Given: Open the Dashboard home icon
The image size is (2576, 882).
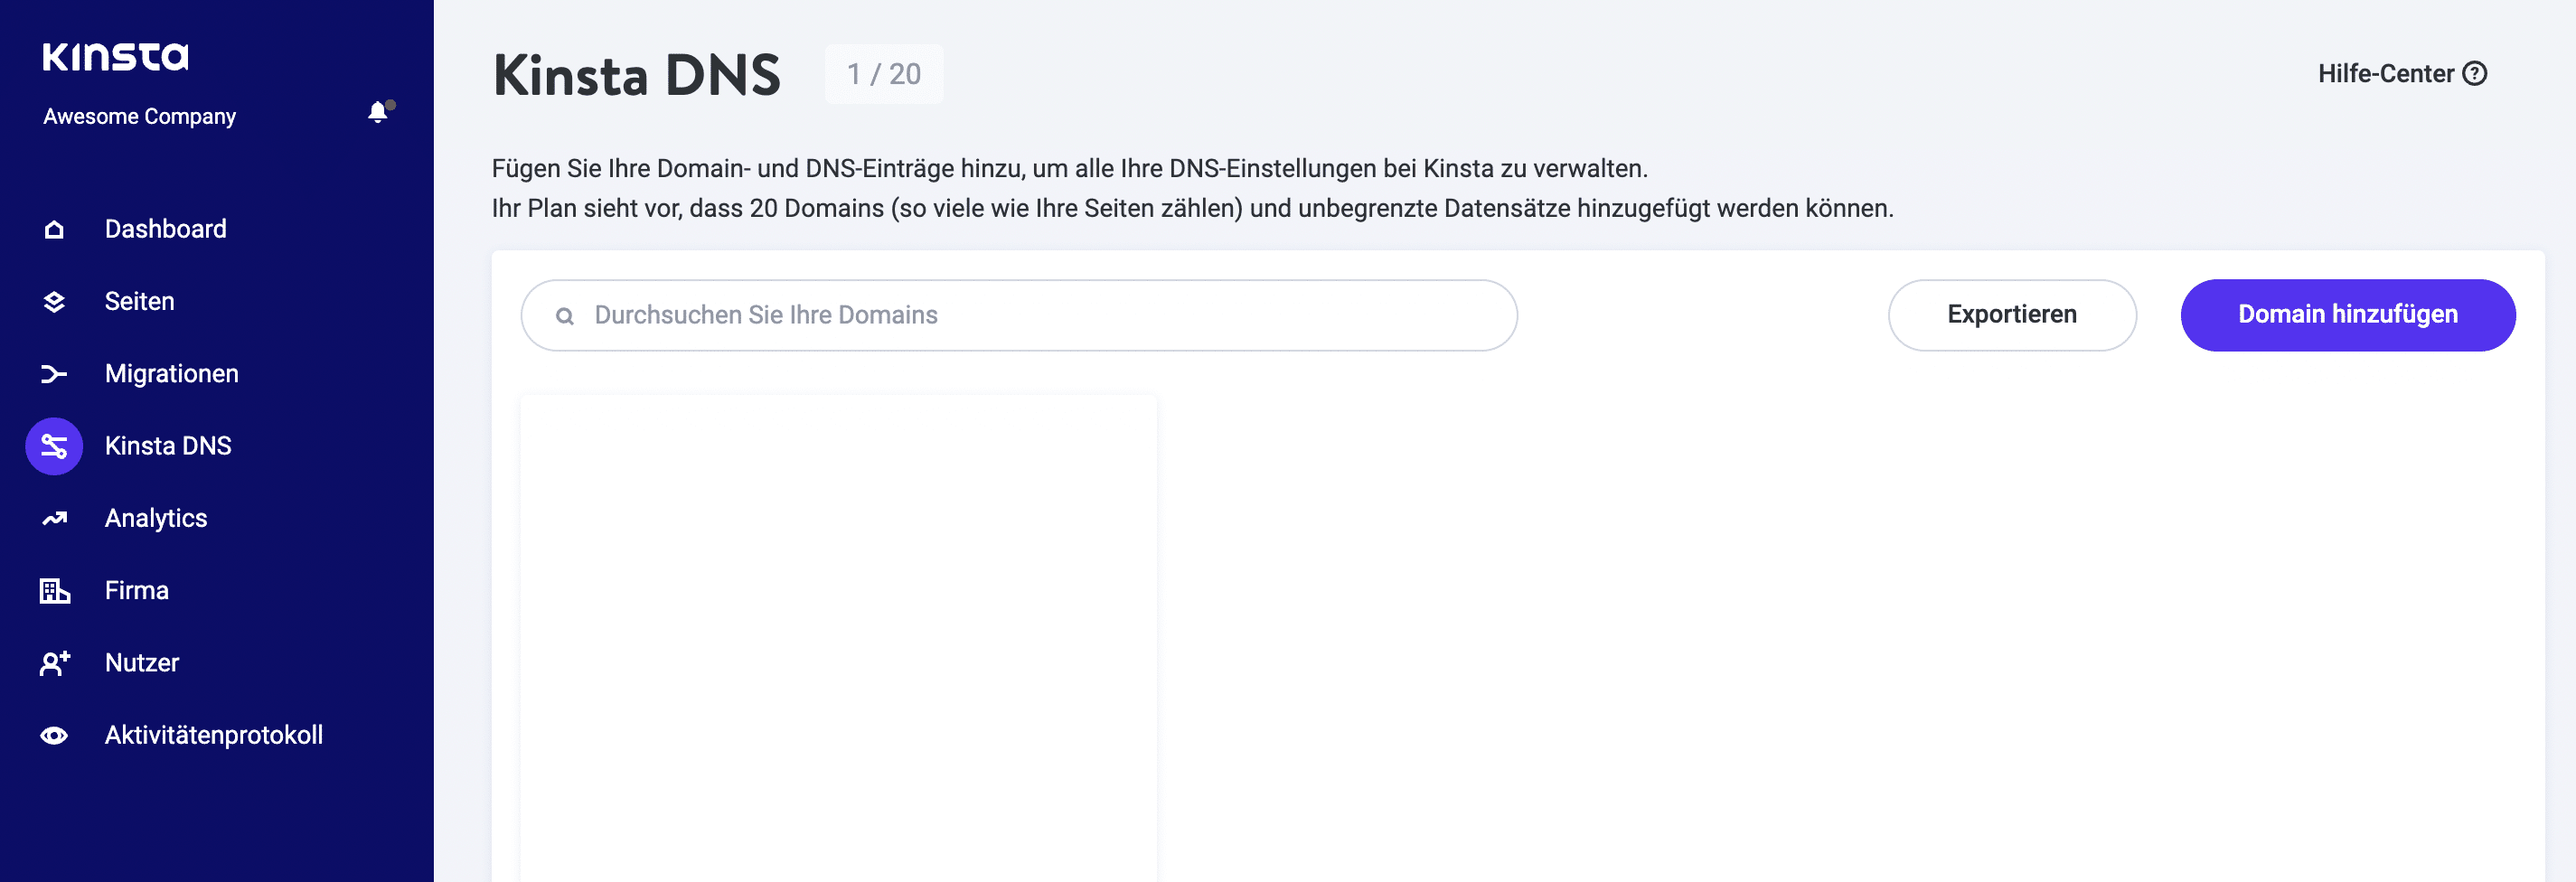Looking at the screenshot, I should (53, 229).
